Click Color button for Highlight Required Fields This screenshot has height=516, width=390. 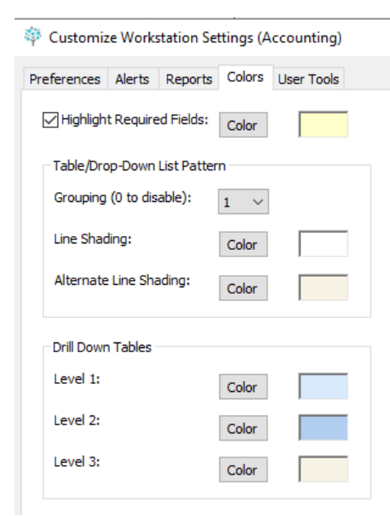[x=243, y=125]
